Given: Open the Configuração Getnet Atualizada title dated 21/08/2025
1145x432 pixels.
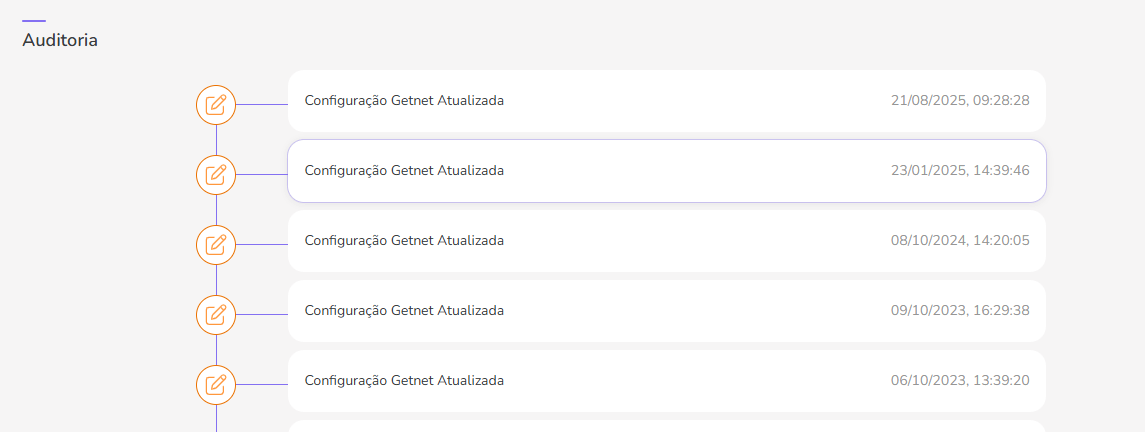Looking at the screenshot, I should [404, 101].
